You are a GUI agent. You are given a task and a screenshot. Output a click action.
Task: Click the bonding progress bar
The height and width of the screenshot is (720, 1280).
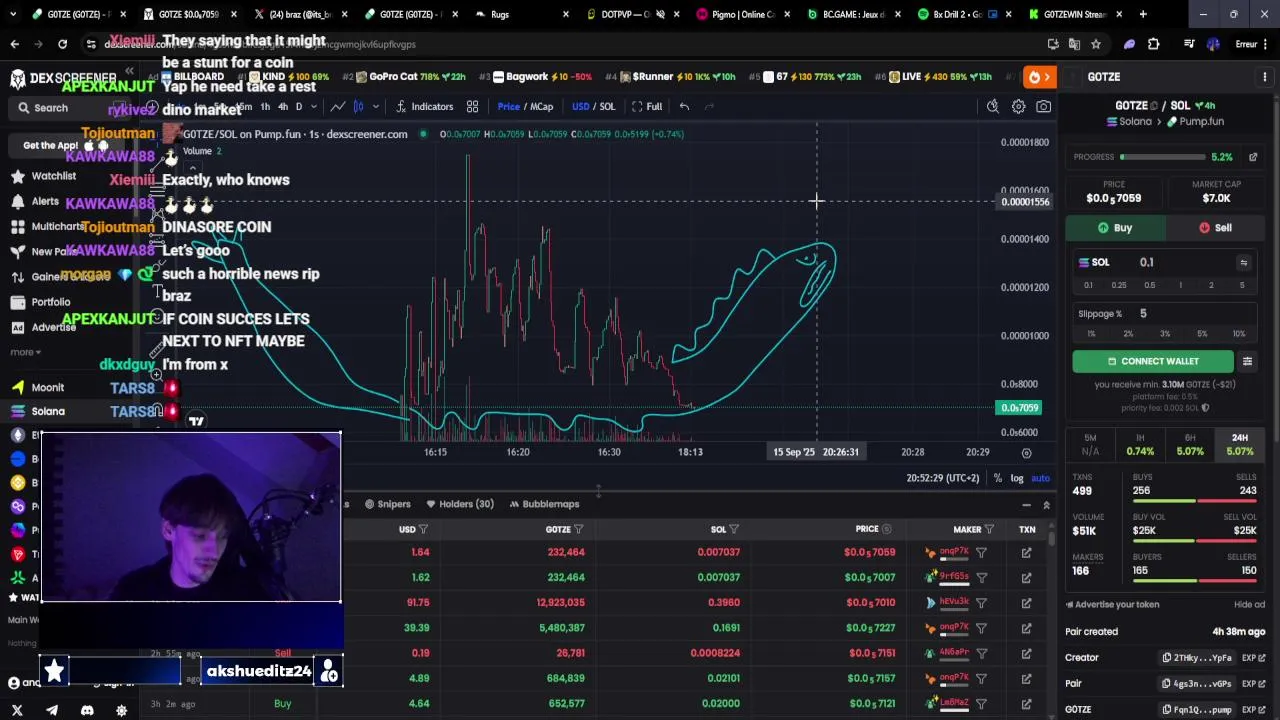(1161, 157)
